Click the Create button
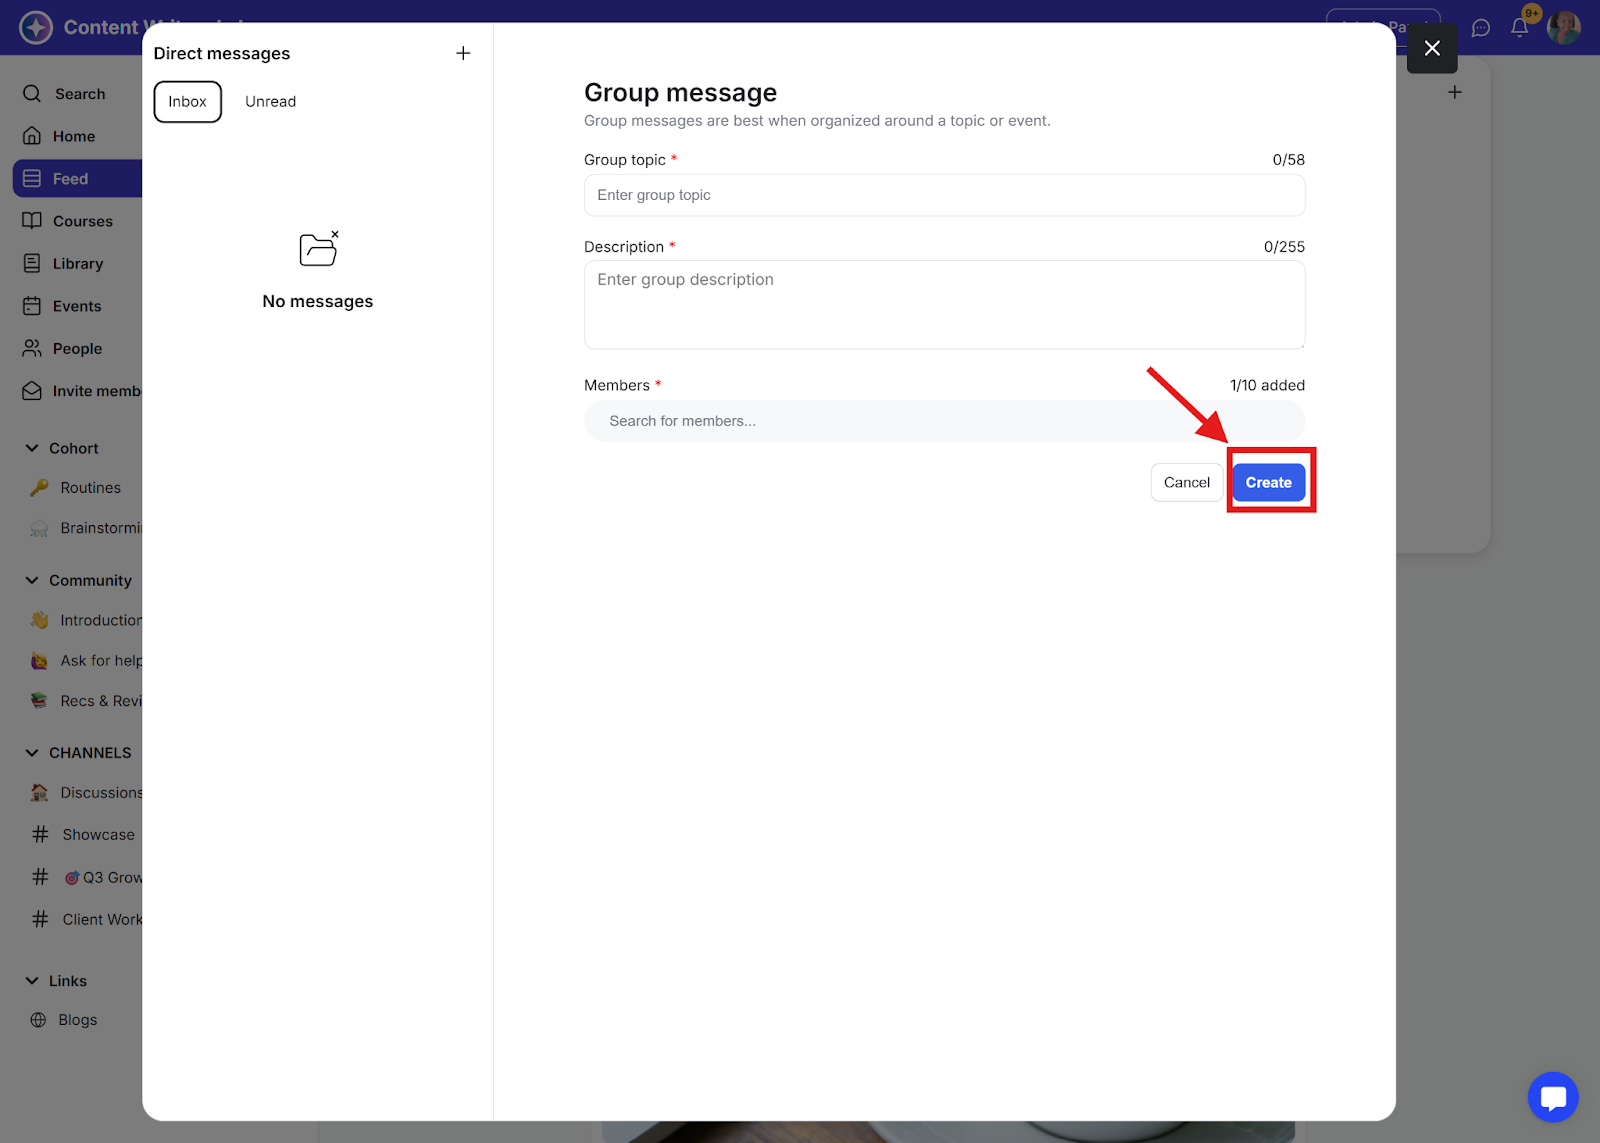Viewport: 1600px width, 1143px height. pos(1268,483)
